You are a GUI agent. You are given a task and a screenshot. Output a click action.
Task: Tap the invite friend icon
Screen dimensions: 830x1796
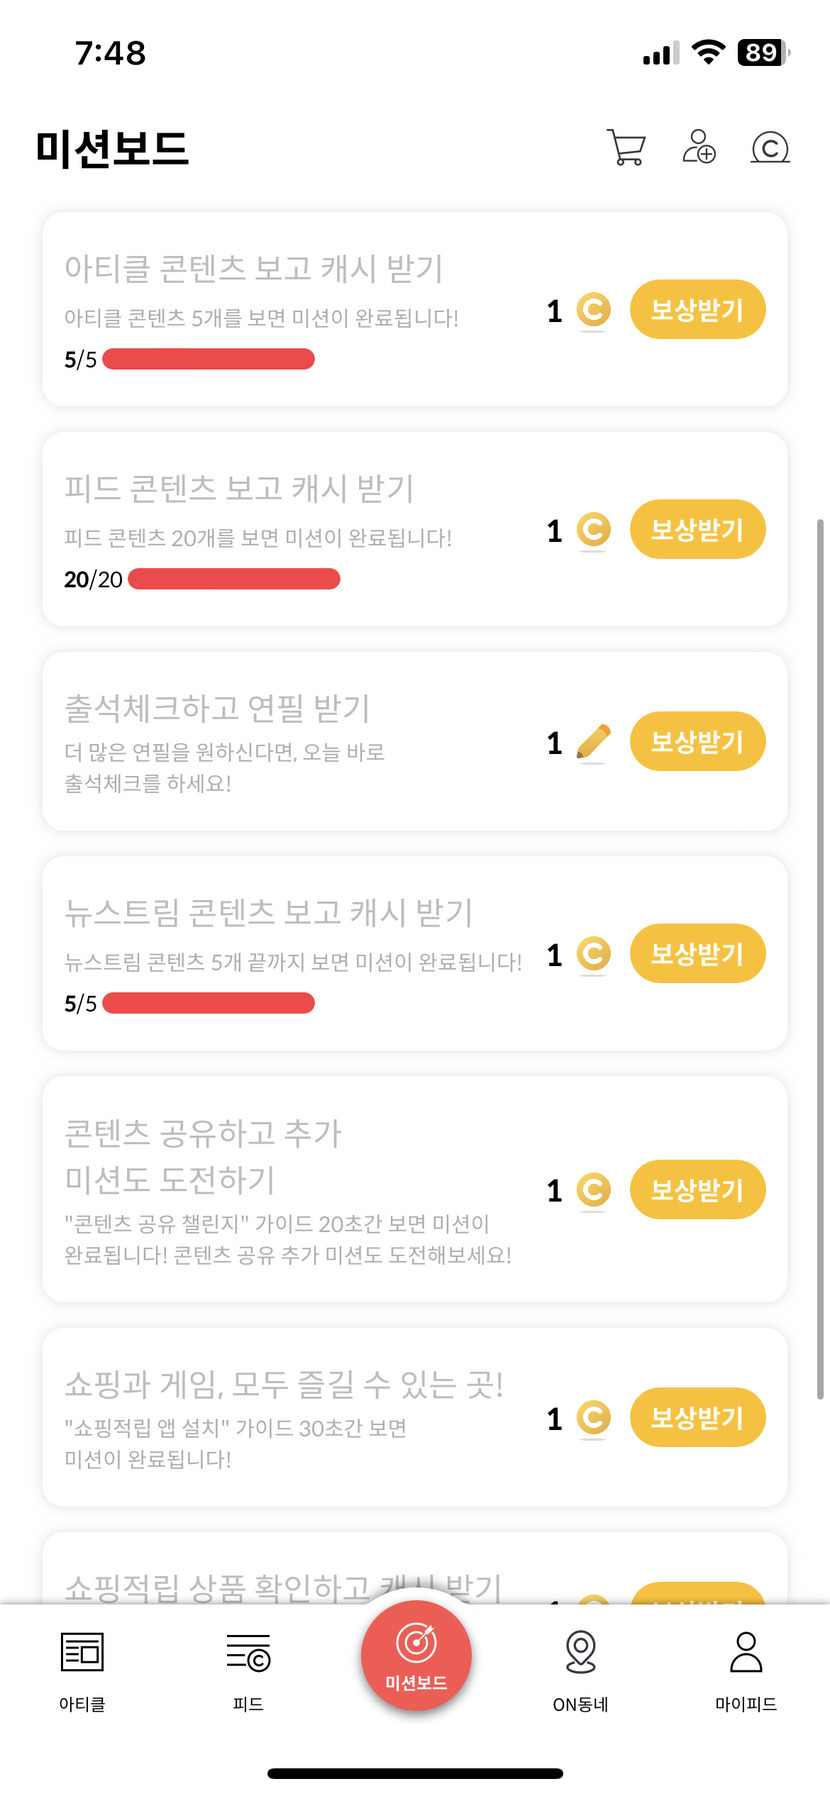(x=698, y=147)
